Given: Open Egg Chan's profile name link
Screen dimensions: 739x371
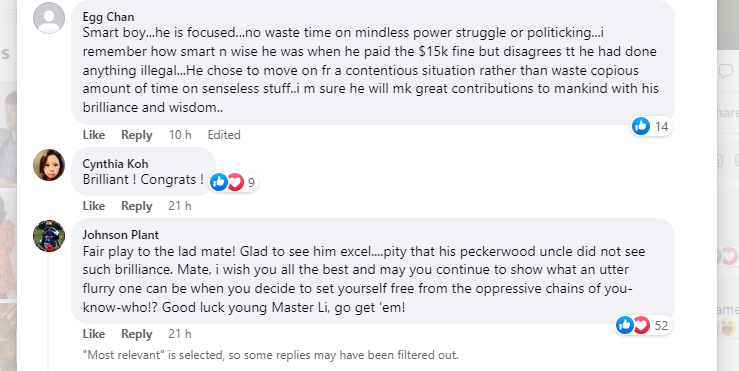Looking at the screenshot, I should tap(108, 17).
